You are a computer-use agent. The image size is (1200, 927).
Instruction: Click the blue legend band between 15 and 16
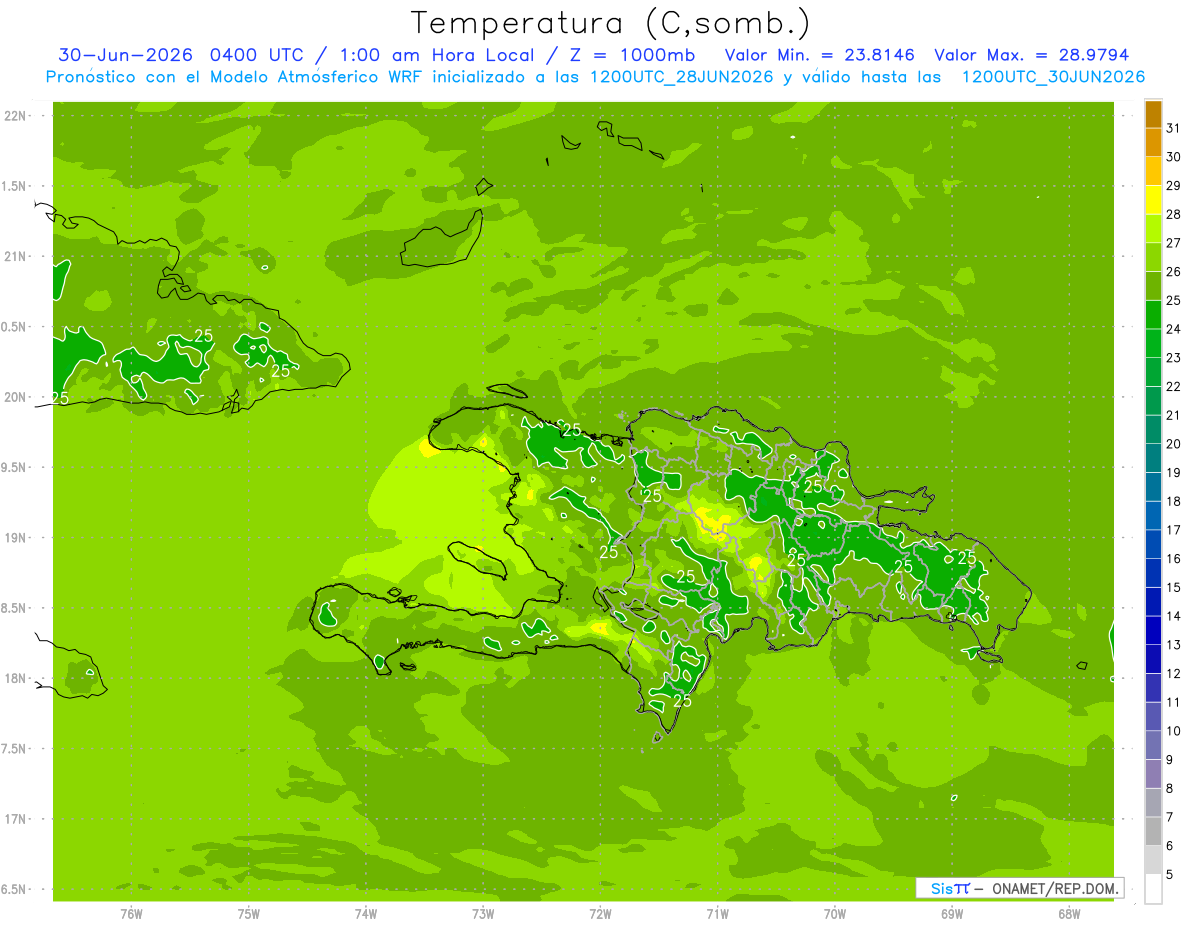pos(1153,573)
